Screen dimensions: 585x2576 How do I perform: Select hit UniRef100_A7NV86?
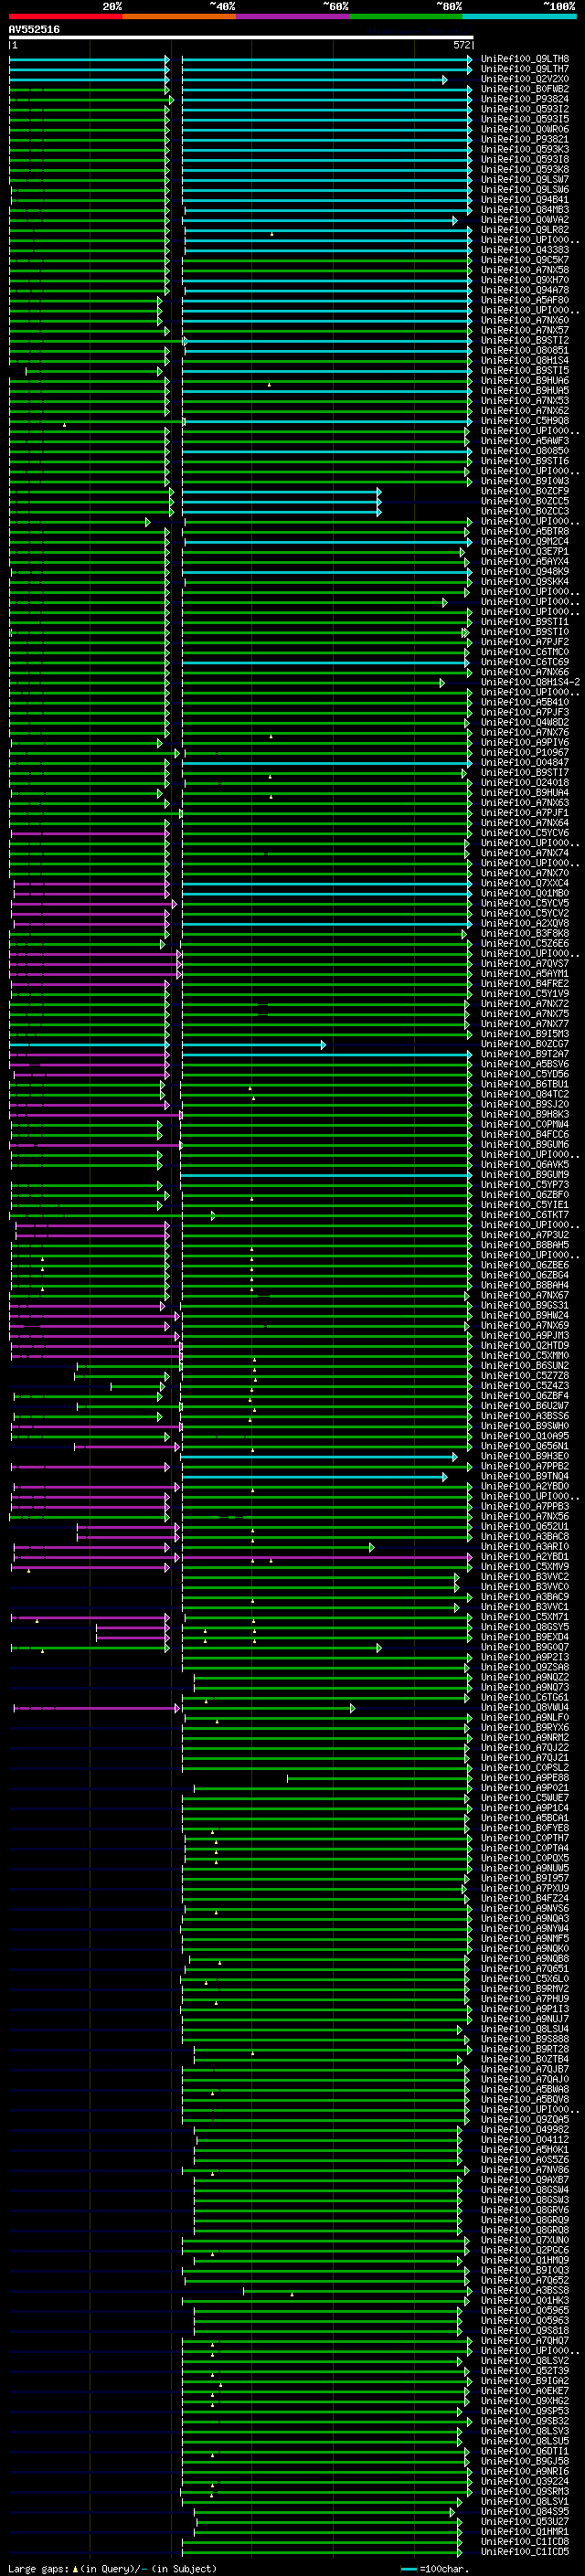pyautogui.click(x=525, y=2170)
